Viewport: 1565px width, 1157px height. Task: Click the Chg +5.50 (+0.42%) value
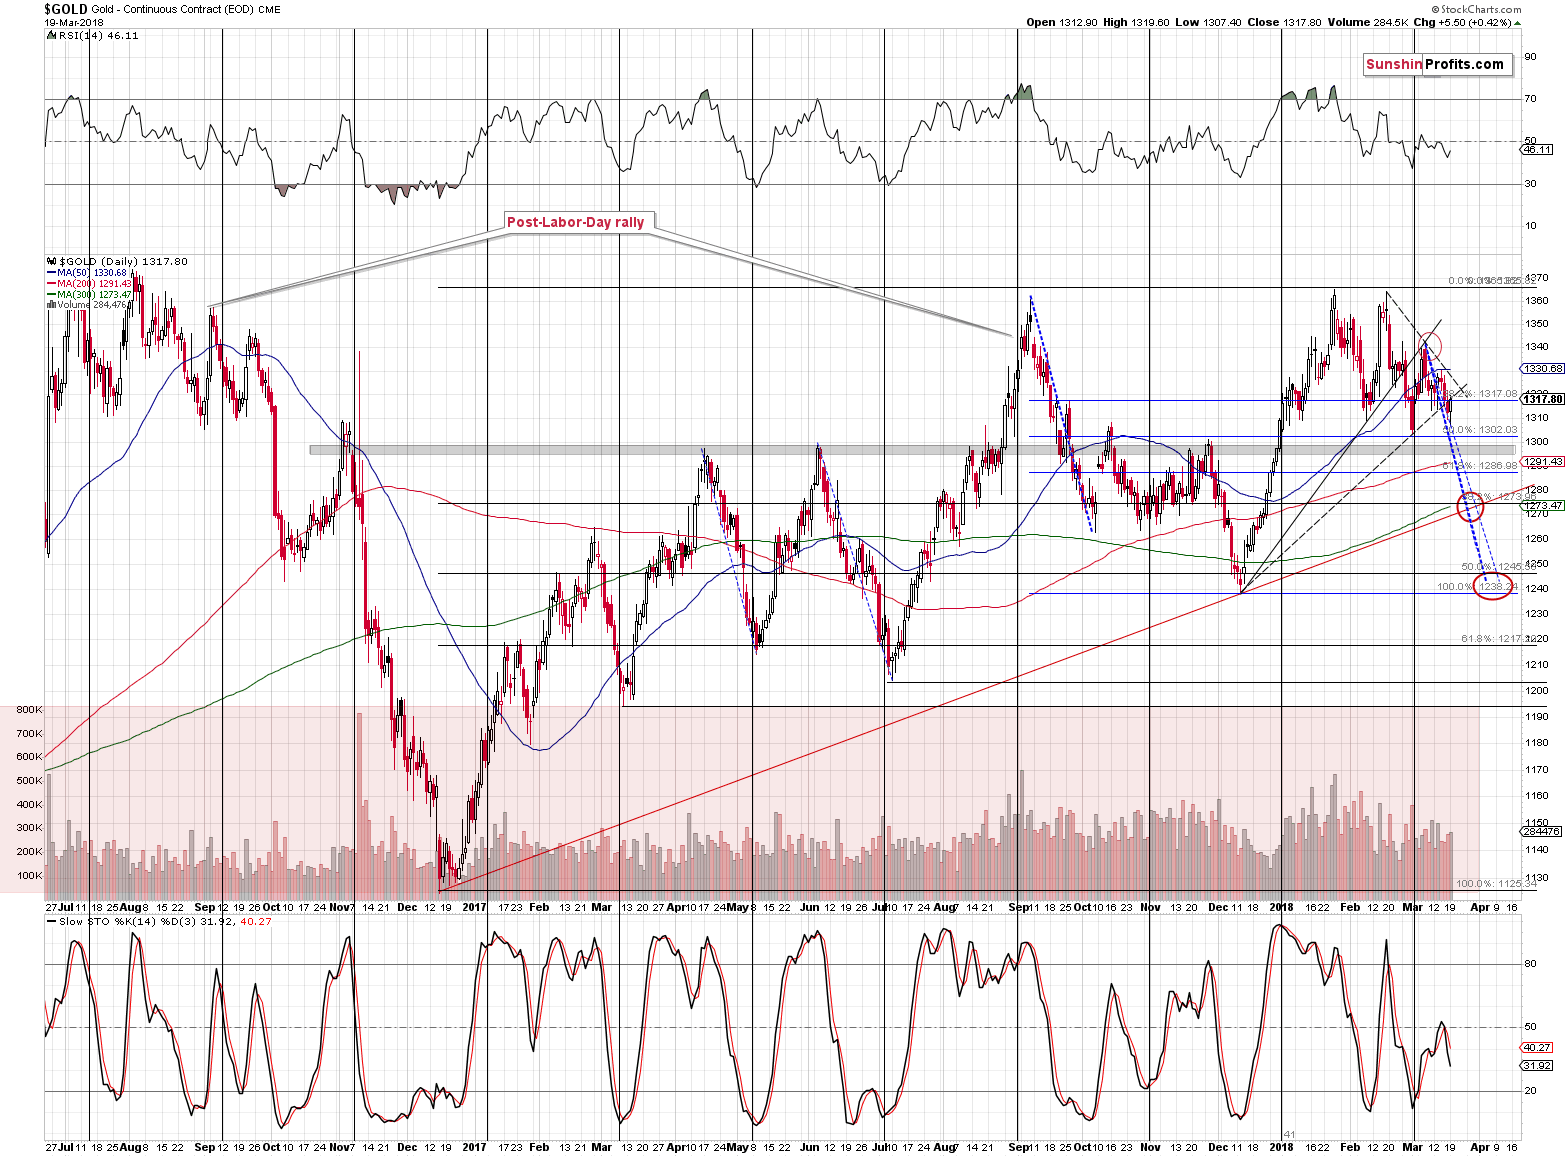tap(1467, 22)
